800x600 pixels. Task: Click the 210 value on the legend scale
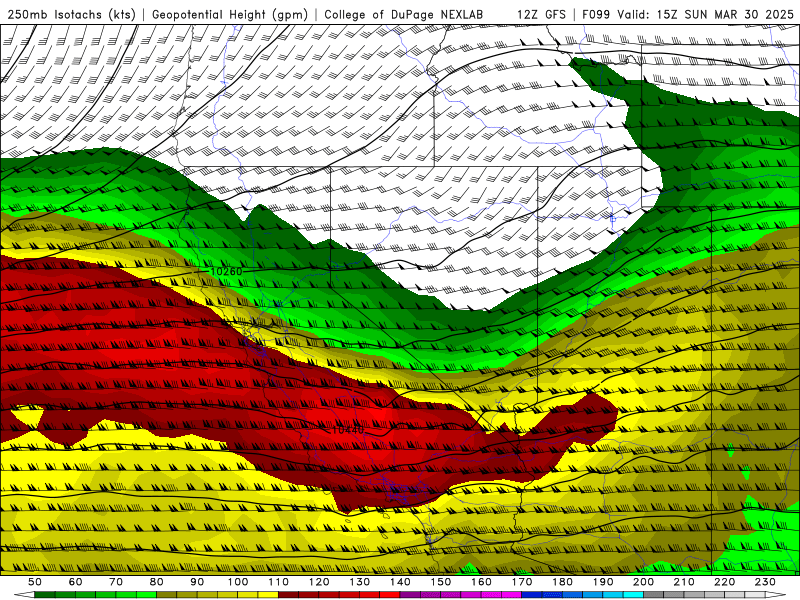(x=684, y=582)
